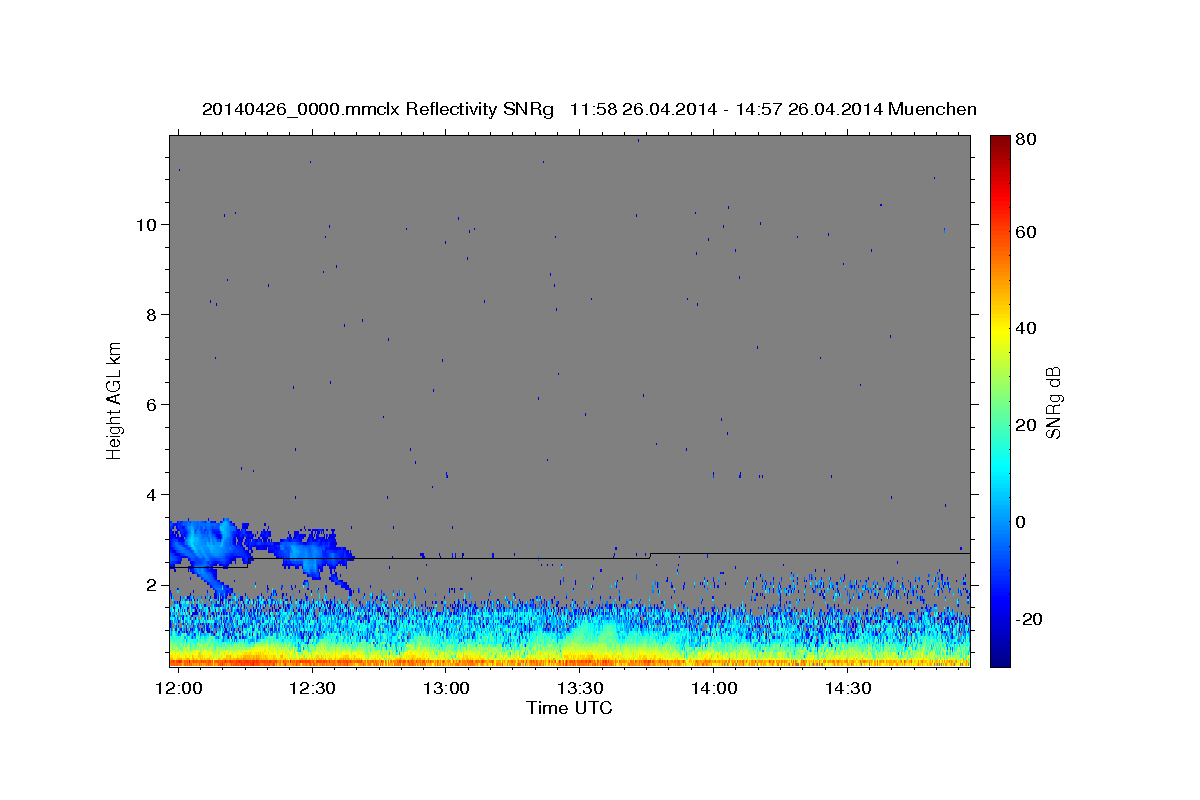Image resolution: width=1200 pixels, height=800 pixels.
Task: Click the height tick label 10
Action: point(146,224)
